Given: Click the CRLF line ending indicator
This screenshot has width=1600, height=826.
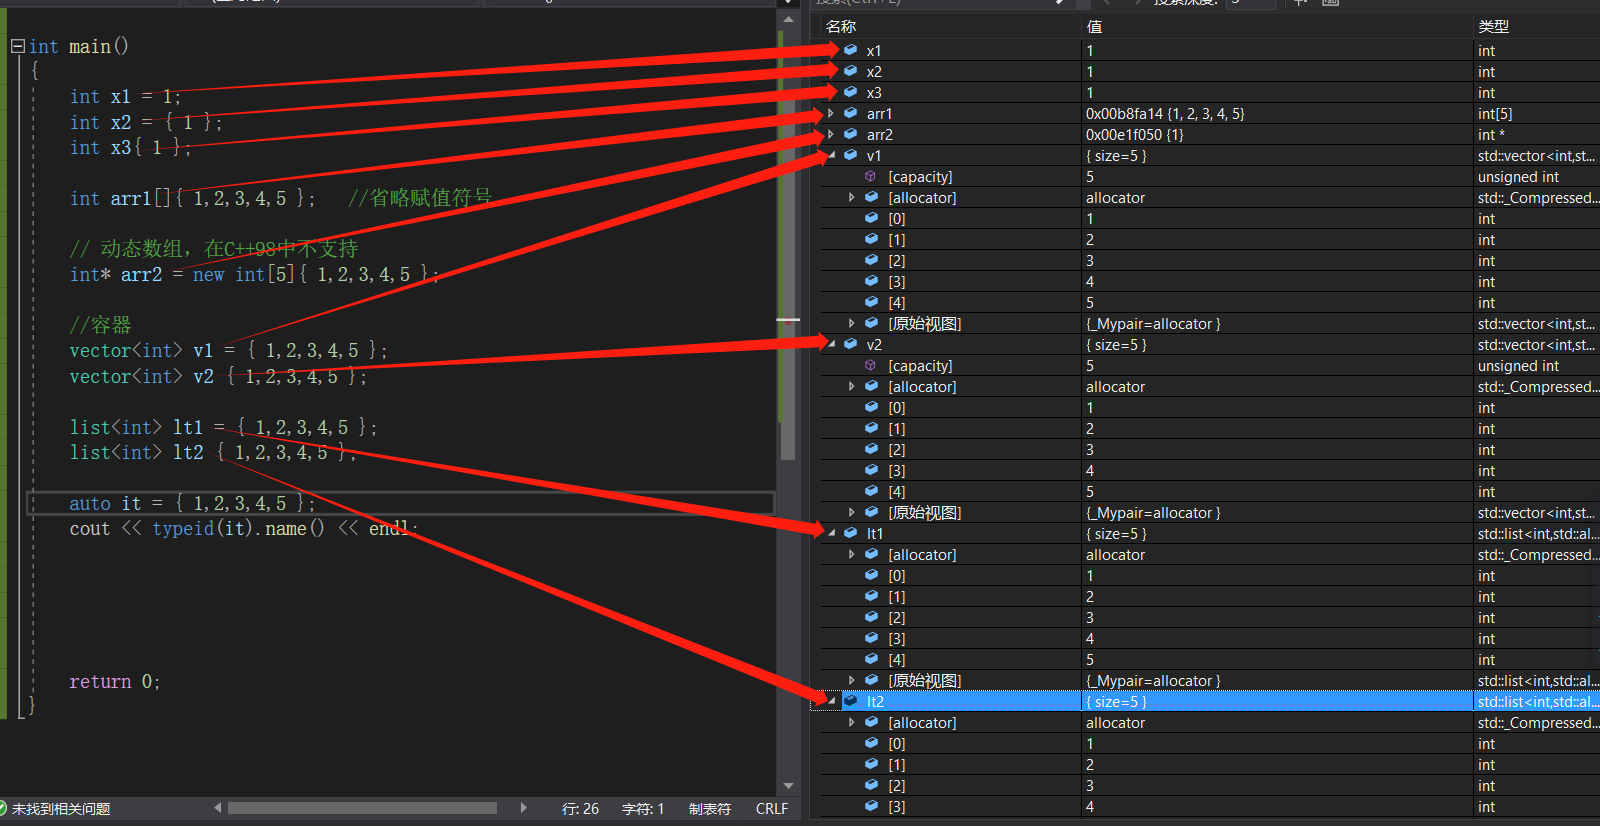Looking at the screenshot, I should click(771, 808).
